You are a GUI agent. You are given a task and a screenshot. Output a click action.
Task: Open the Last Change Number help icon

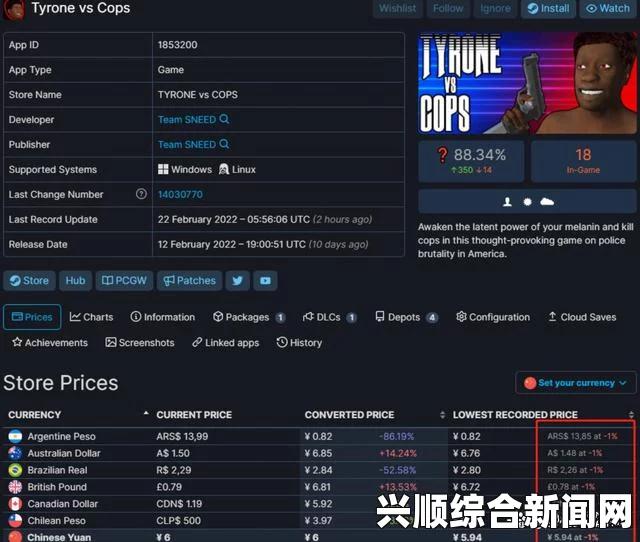[x=141, y=194]
